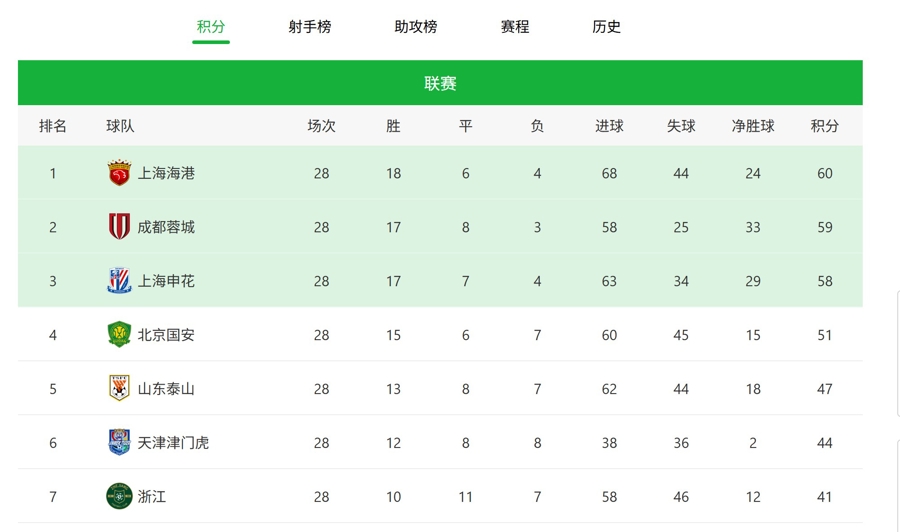Image resolution: width=900 pixels, height=532 pixels.
Task: Open the 山东泰山 team name link
Action: [x=166, y=389]
